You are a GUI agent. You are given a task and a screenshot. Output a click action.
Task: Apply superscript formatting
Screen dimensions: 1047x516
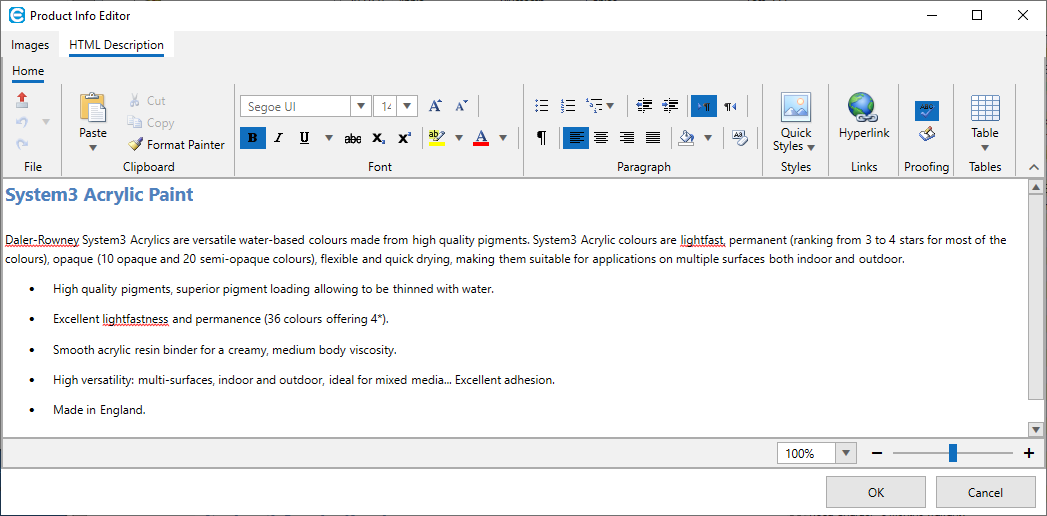pyautogui.click(x=404, y=138)
